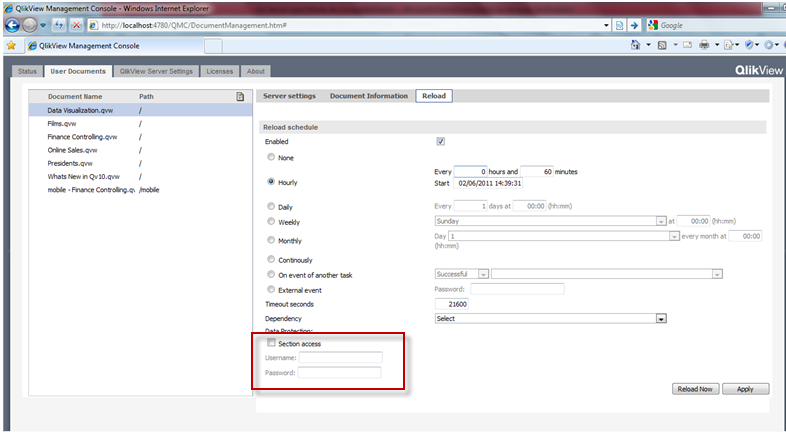Select the Hourly radio button
Screen dimensions: 786x432
pos(271,181)
